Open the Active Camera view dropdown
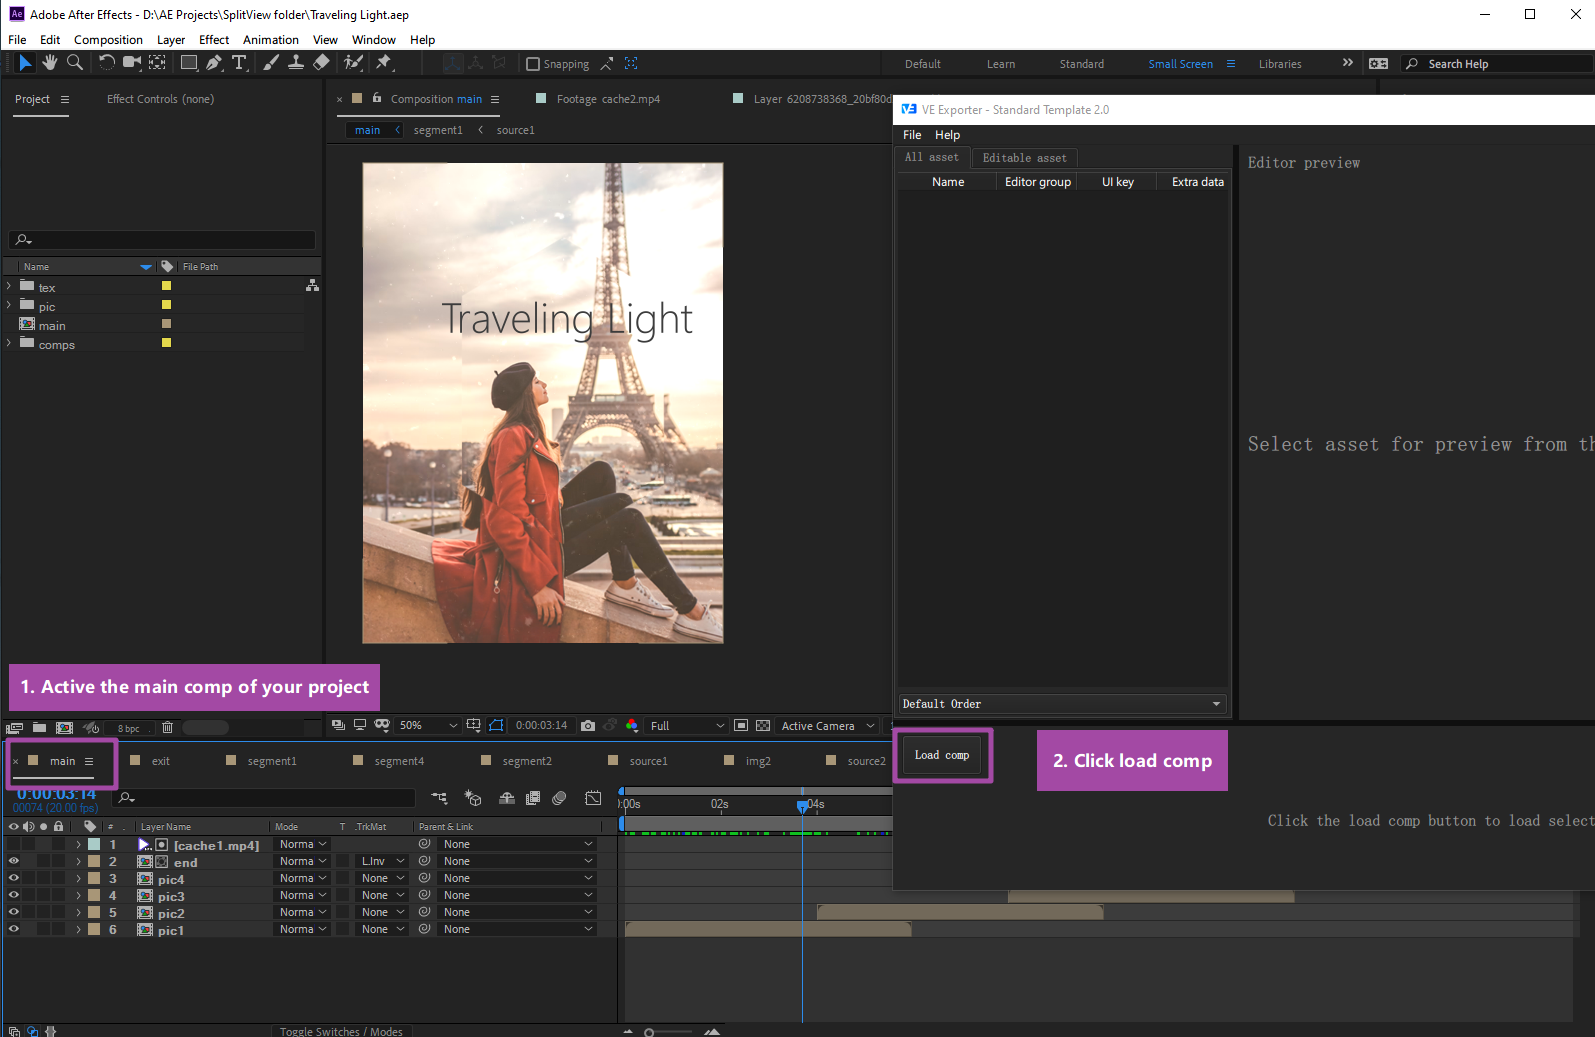Image resolution: width=1595 pixels, height=1037 pixels. point(827,726)
